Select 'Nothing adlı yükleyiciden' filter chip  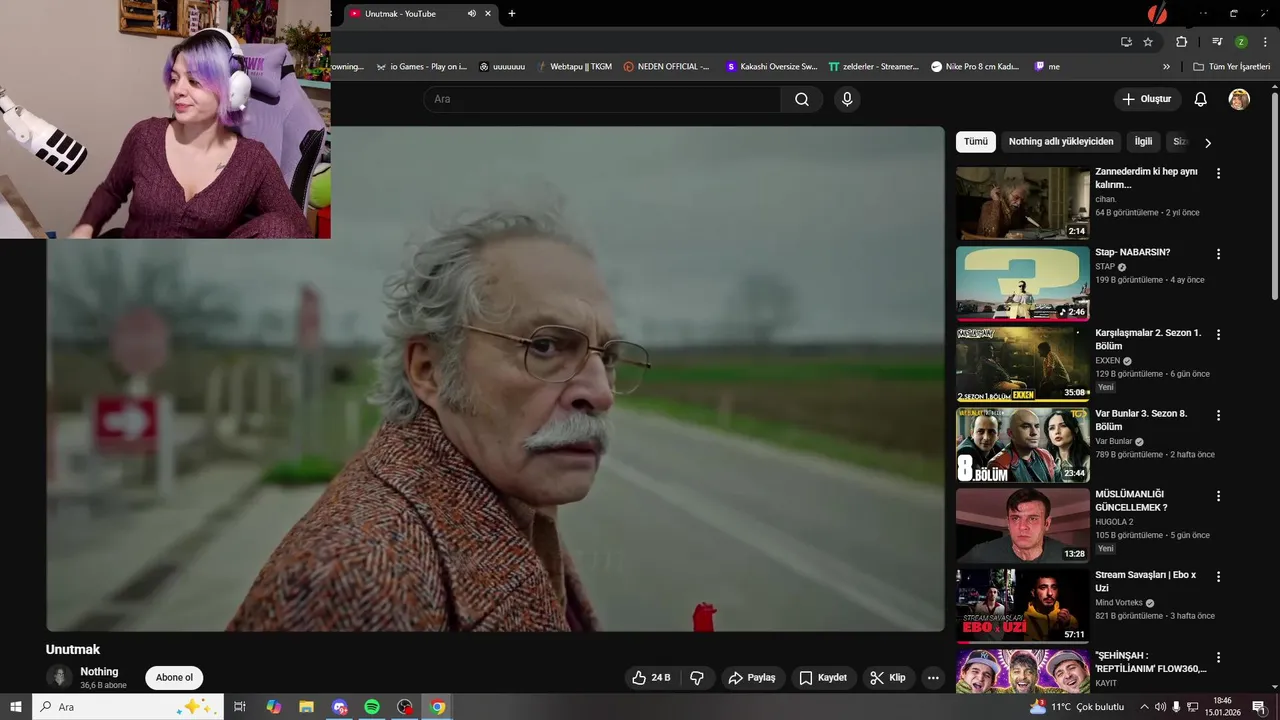(x=1061, y=142)
